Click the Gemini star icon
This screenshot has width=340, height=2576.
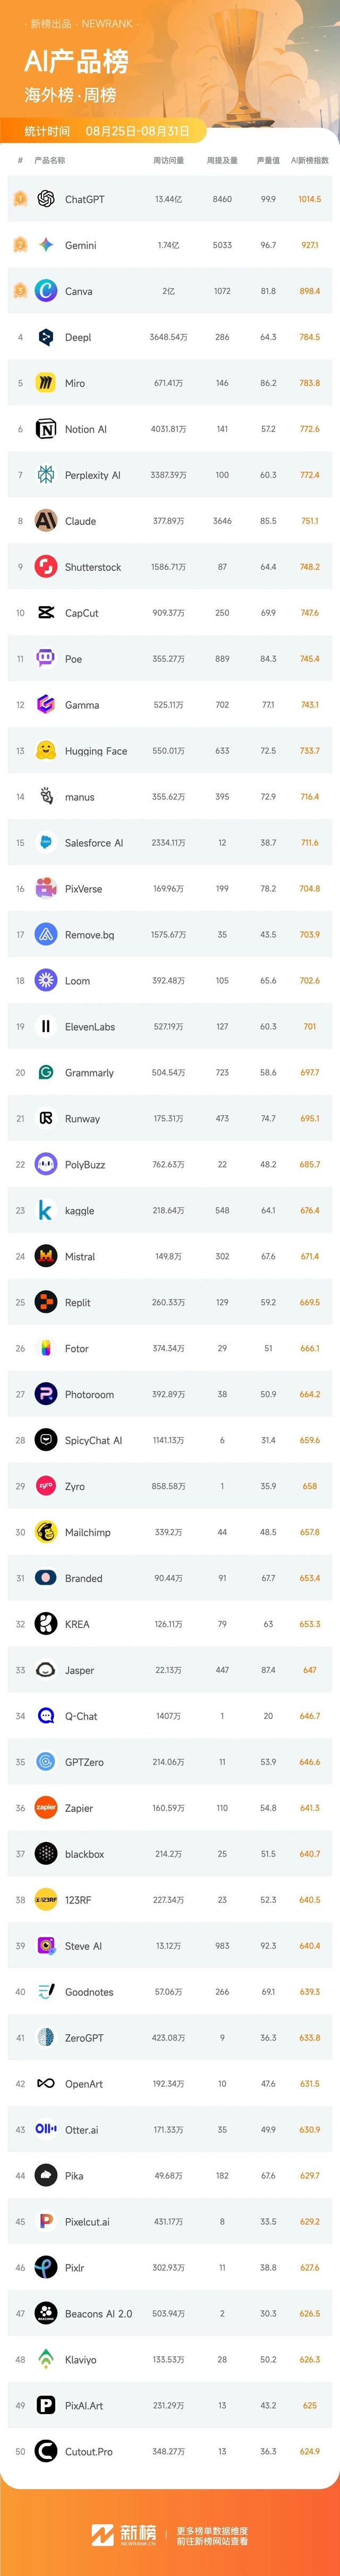coord(46,245)
